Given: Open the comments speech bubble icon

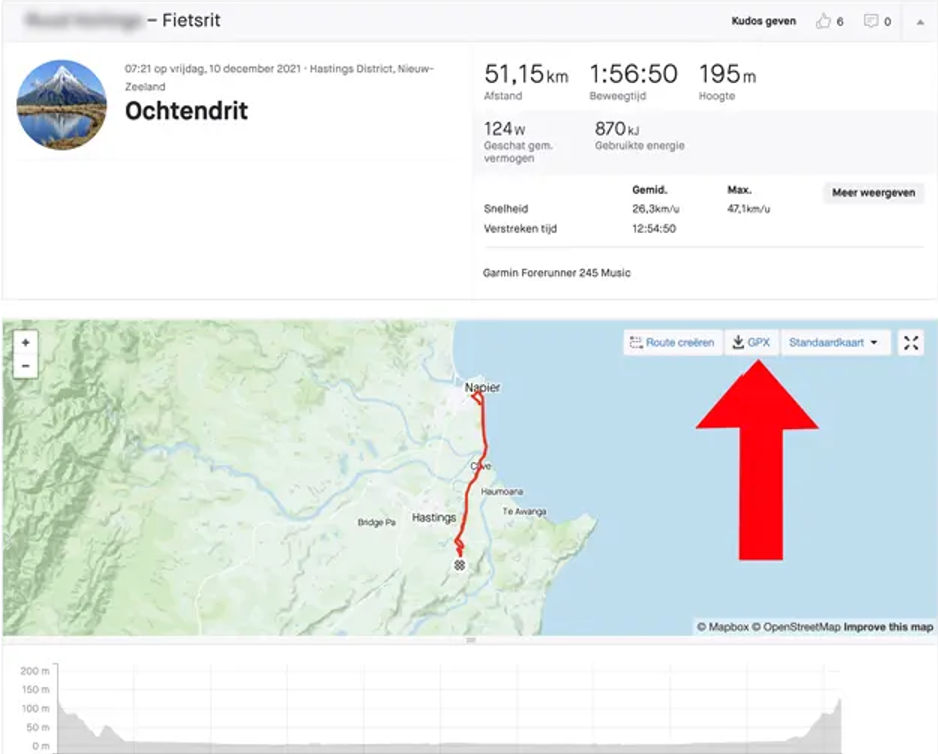Looking at the screenshot, I should tap(871, 21).
